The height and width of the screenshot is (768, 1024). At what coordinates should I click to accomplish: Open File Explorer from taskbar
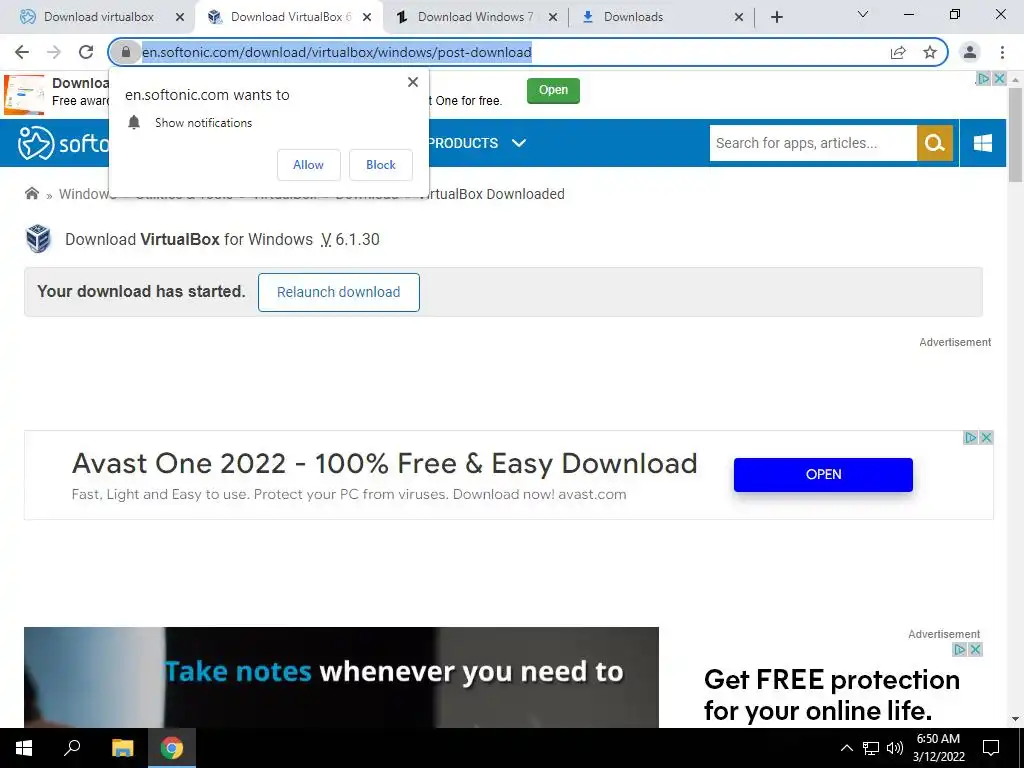pyautogui.click(x=122, y=748)
